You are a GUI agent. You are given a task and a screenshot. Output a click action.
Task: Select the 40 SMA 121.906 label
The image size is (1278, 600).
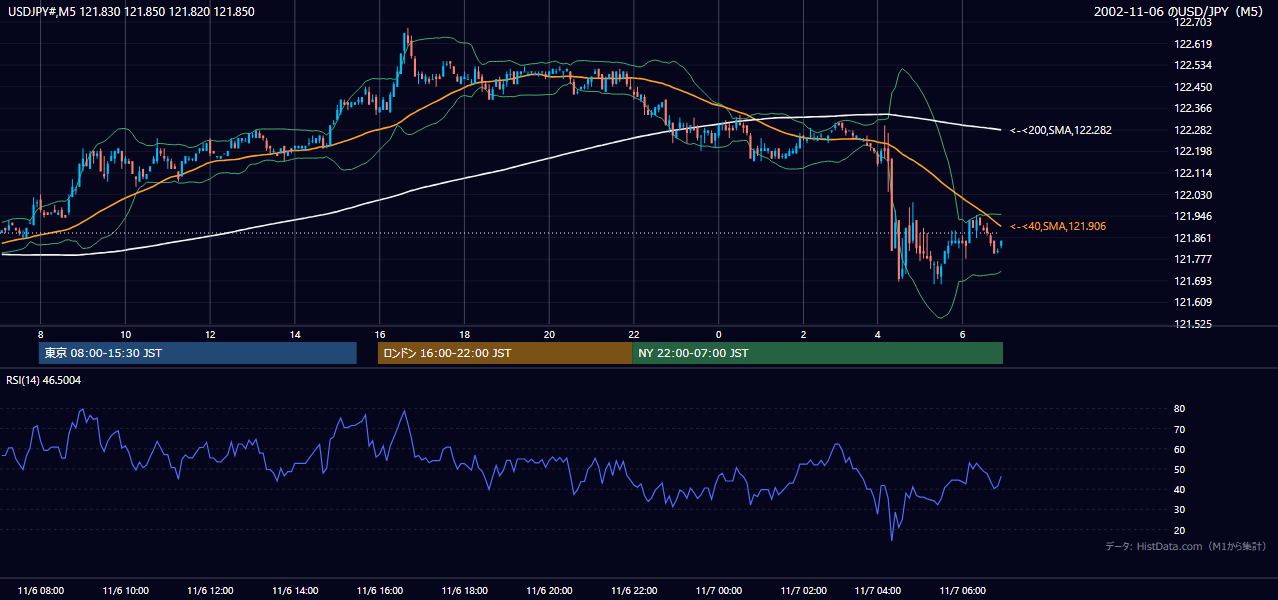tap(1058, 227)
